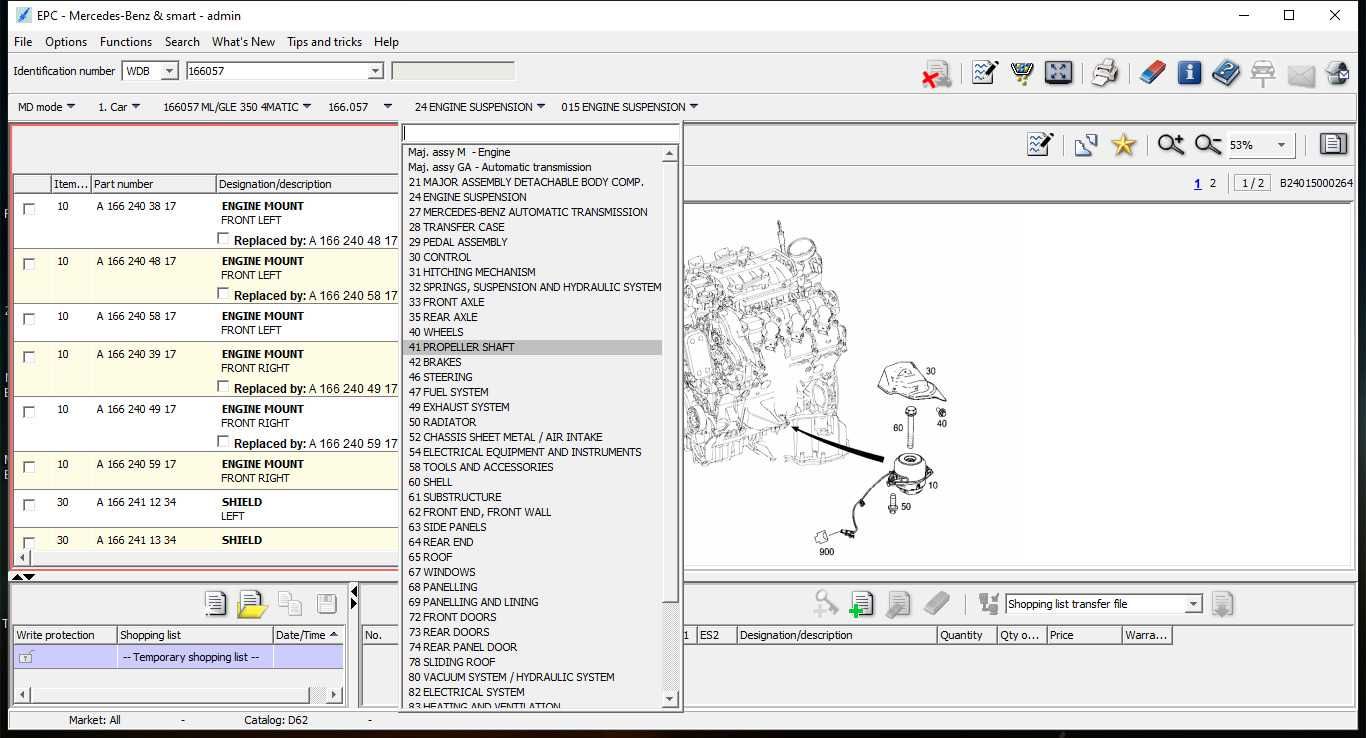
Task: Click the search field above the group list
Action: 540,133
